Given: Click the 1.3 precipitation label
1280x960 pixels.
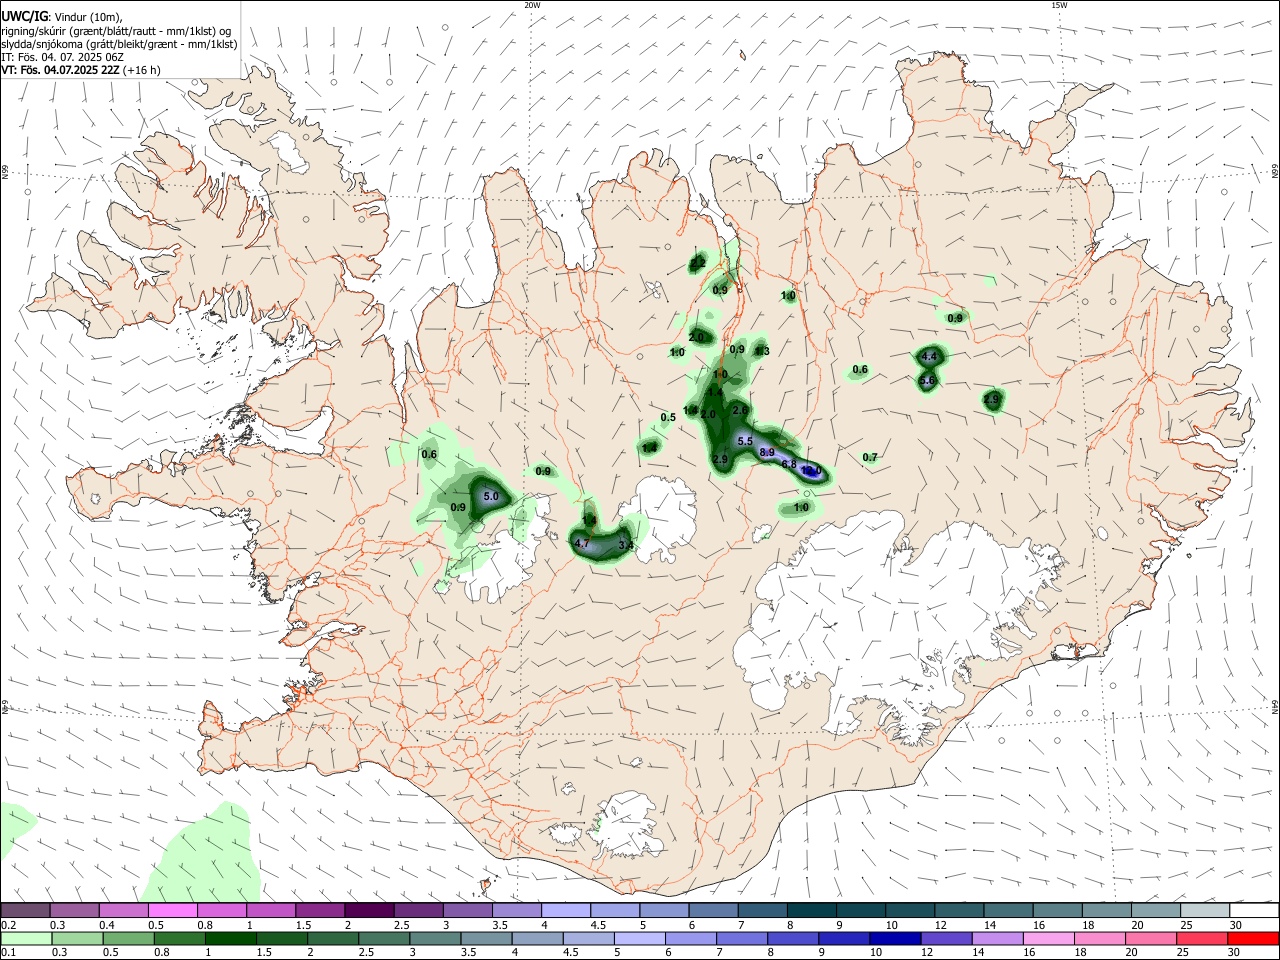Looking at the screenshot, I should tap(762, 351).
